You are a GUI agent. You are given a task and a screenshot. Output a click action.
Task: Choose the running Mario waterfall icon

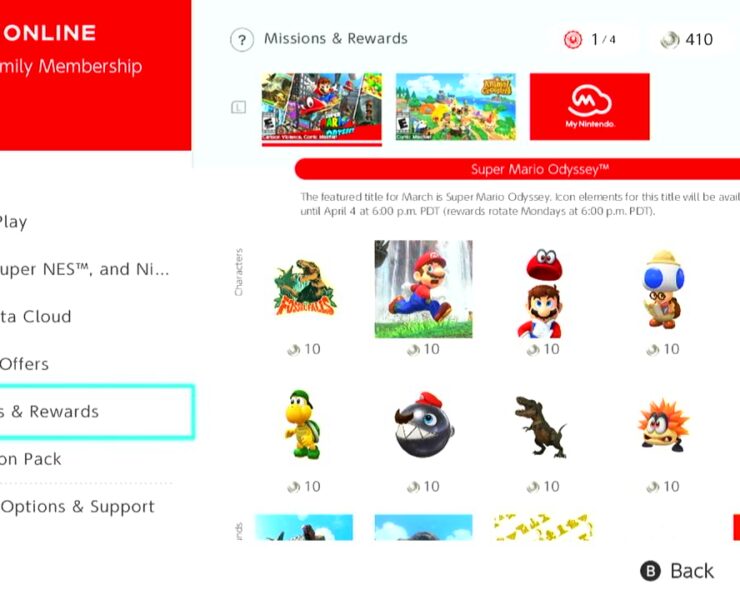[423, 289]
